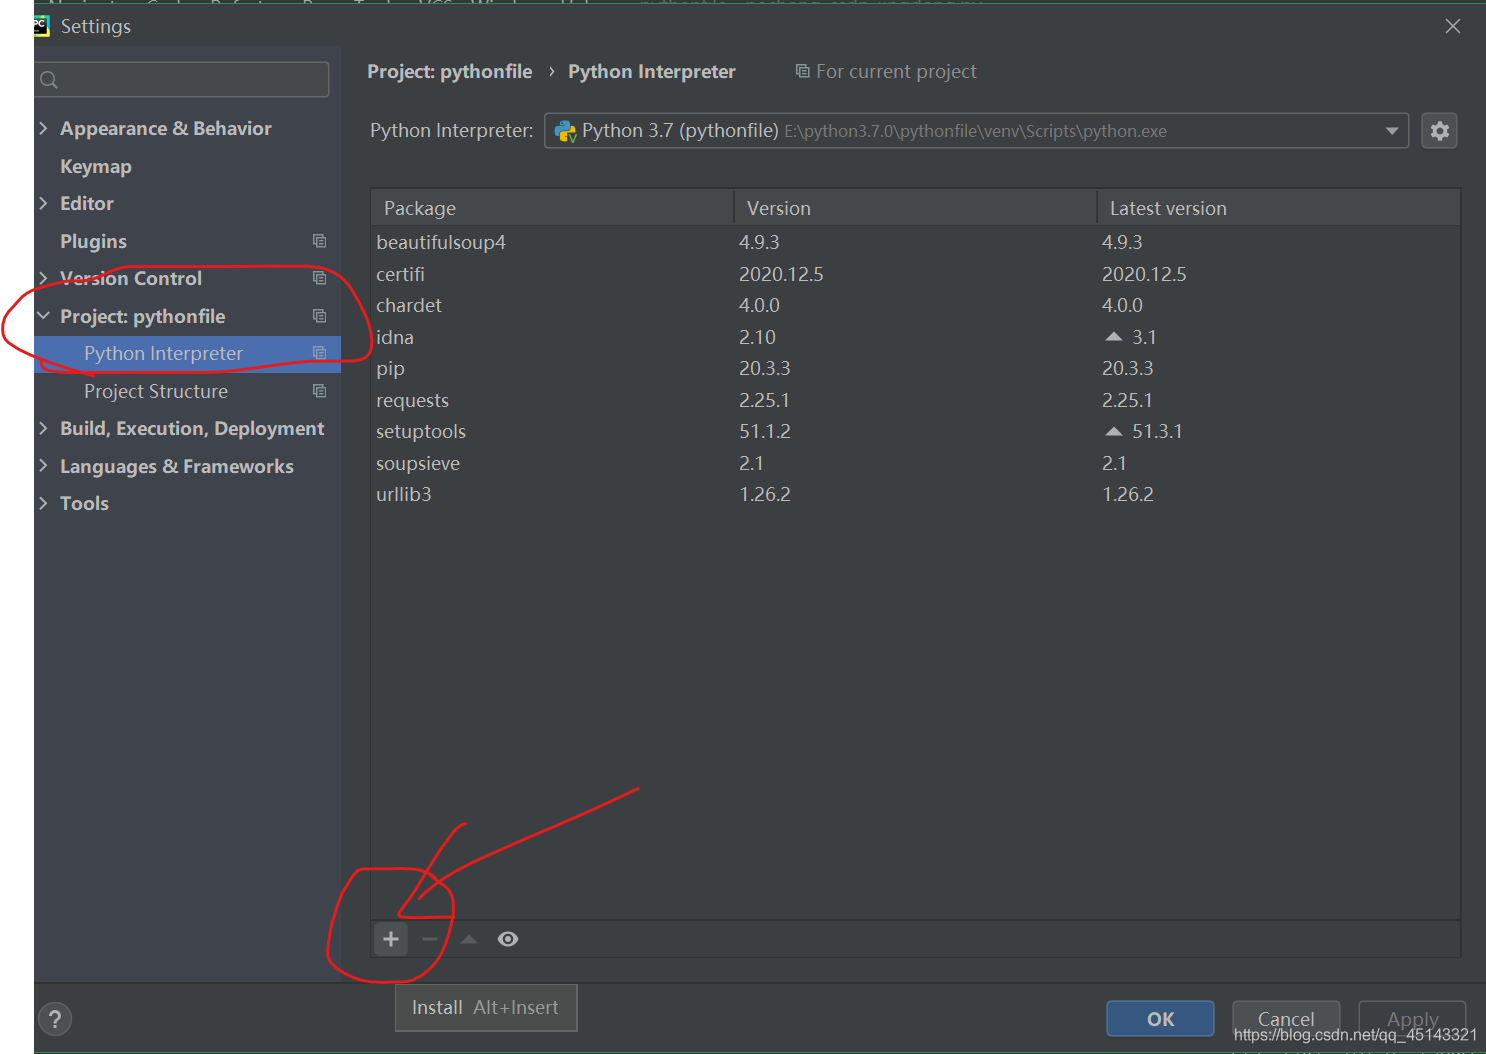
Task: Open Tools settings page
Action: tap(84, 503)
